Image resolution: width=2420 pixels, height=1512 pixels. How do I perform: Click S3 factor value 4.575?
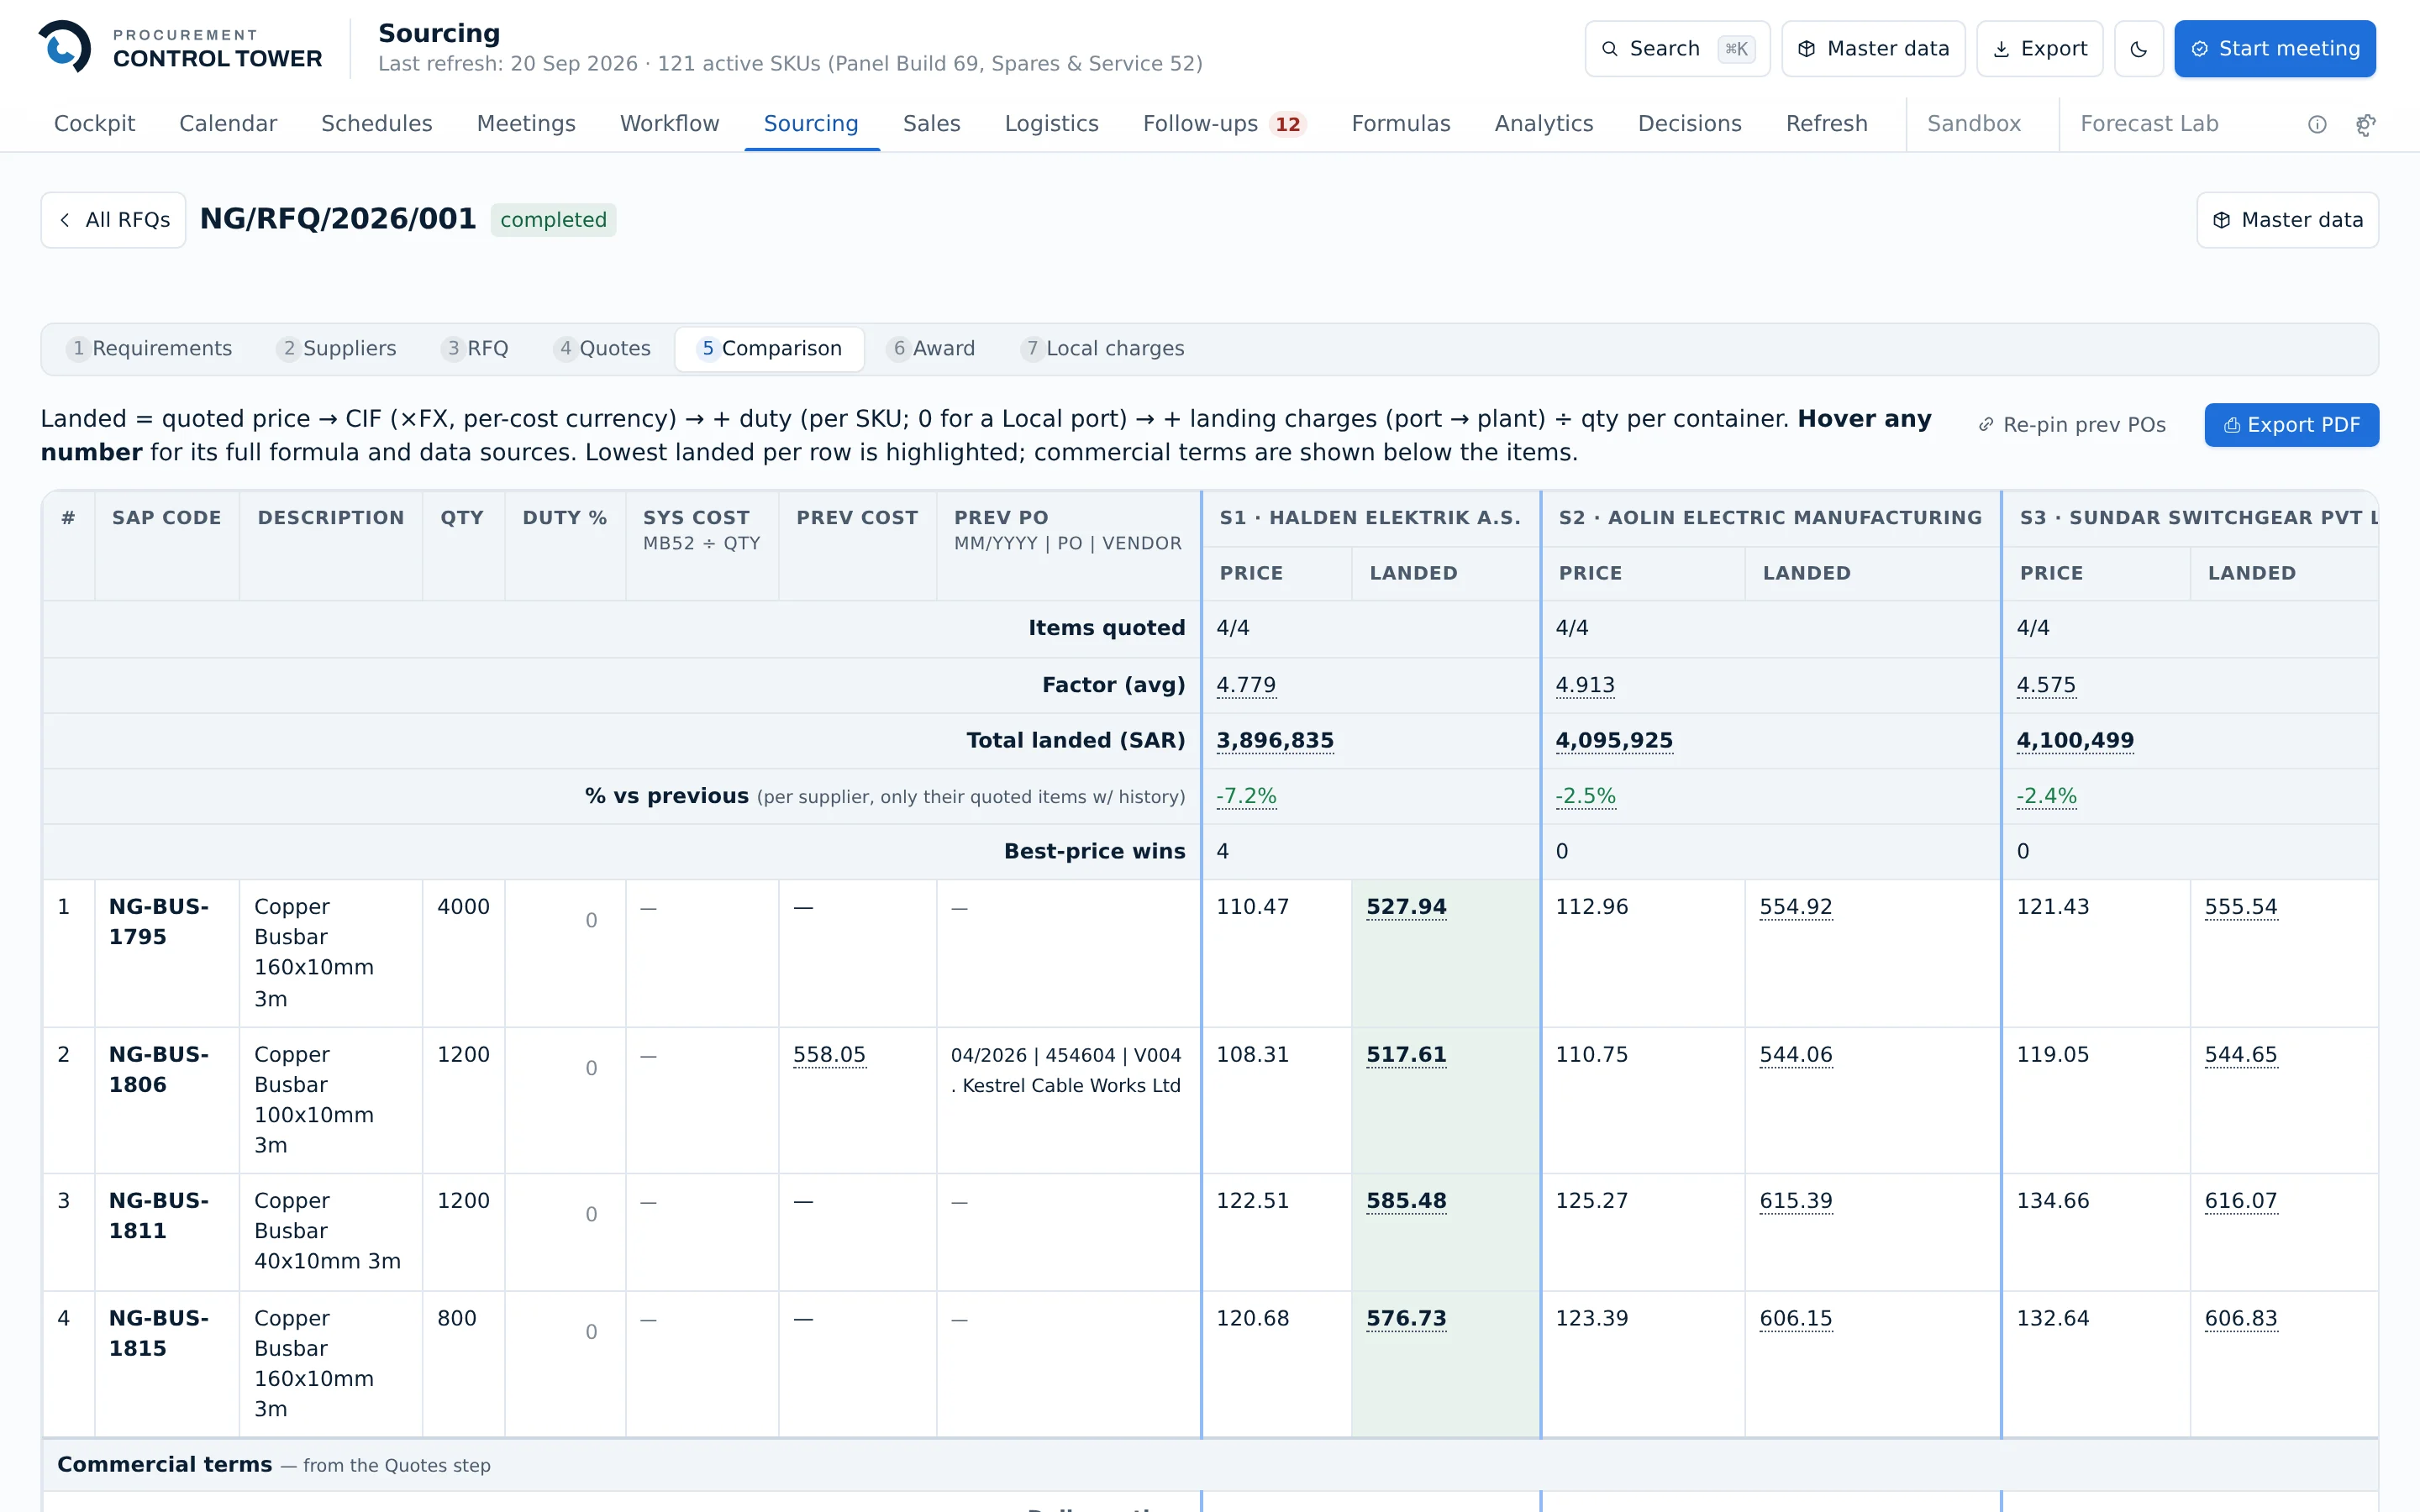[x=2045, y=685]
